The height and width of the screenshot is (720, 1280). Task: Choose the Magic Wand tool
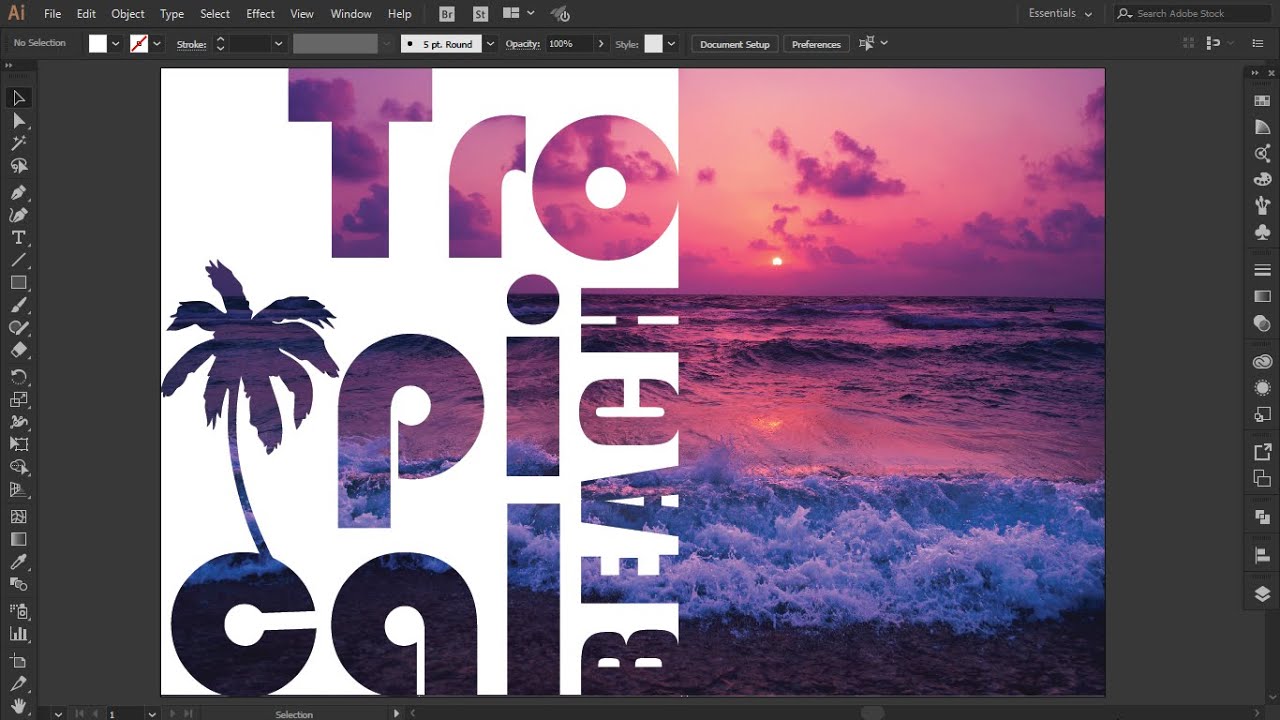tap(18, 144)
